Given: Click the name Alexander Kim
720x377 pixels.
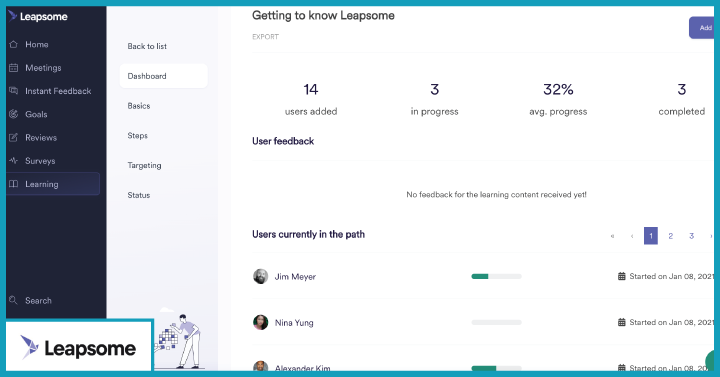Looking at the screenshot, I should (302, 368).
